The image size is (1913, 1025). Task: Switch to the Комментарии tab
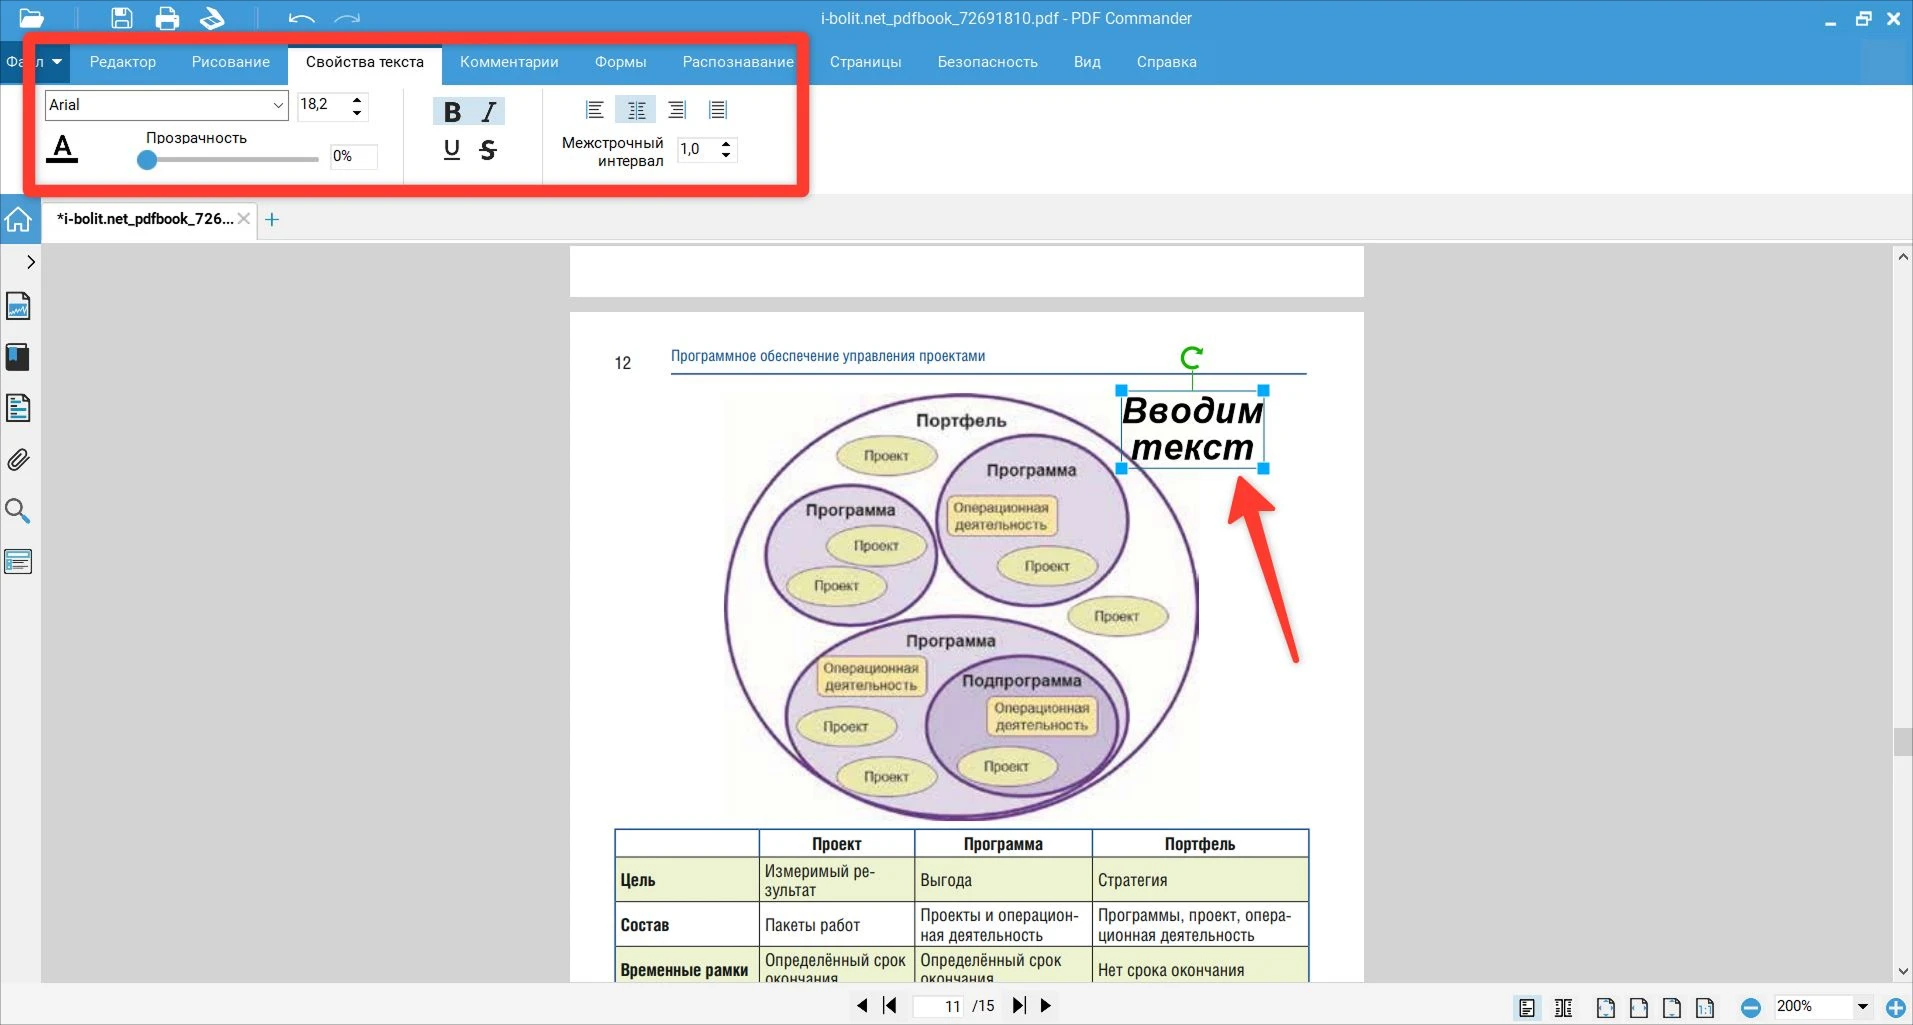tap(509, 62)
